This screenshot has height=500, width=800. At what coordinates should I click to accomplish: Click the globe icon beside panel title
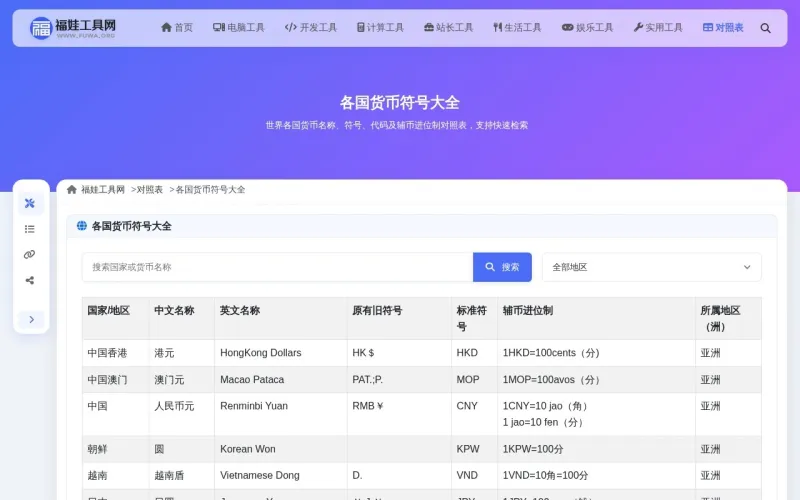(x=82, y=226)
